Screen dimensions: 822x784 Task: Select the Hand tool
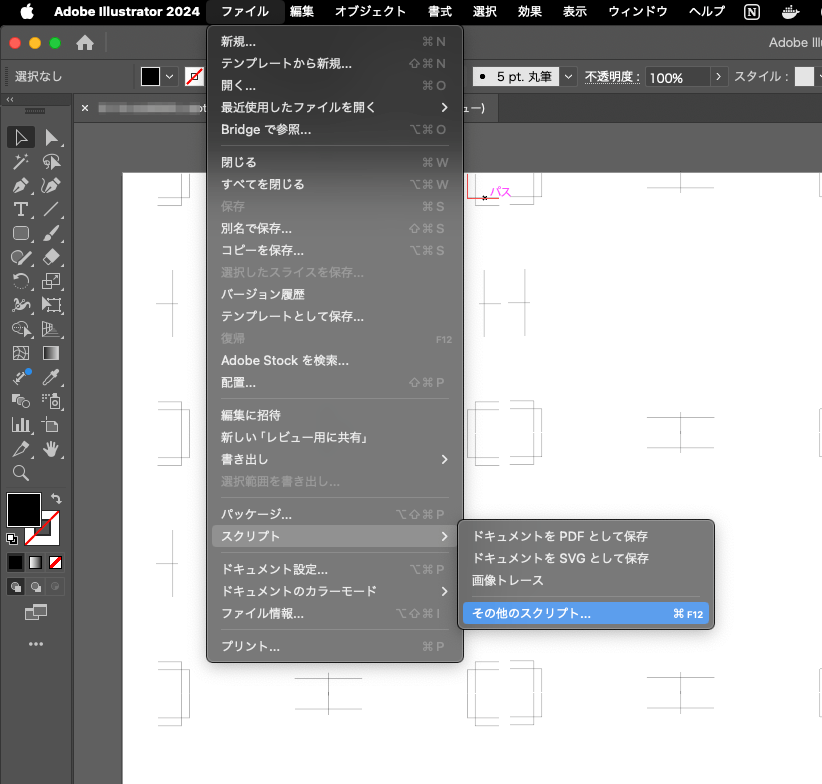click(x=51, y=449)
